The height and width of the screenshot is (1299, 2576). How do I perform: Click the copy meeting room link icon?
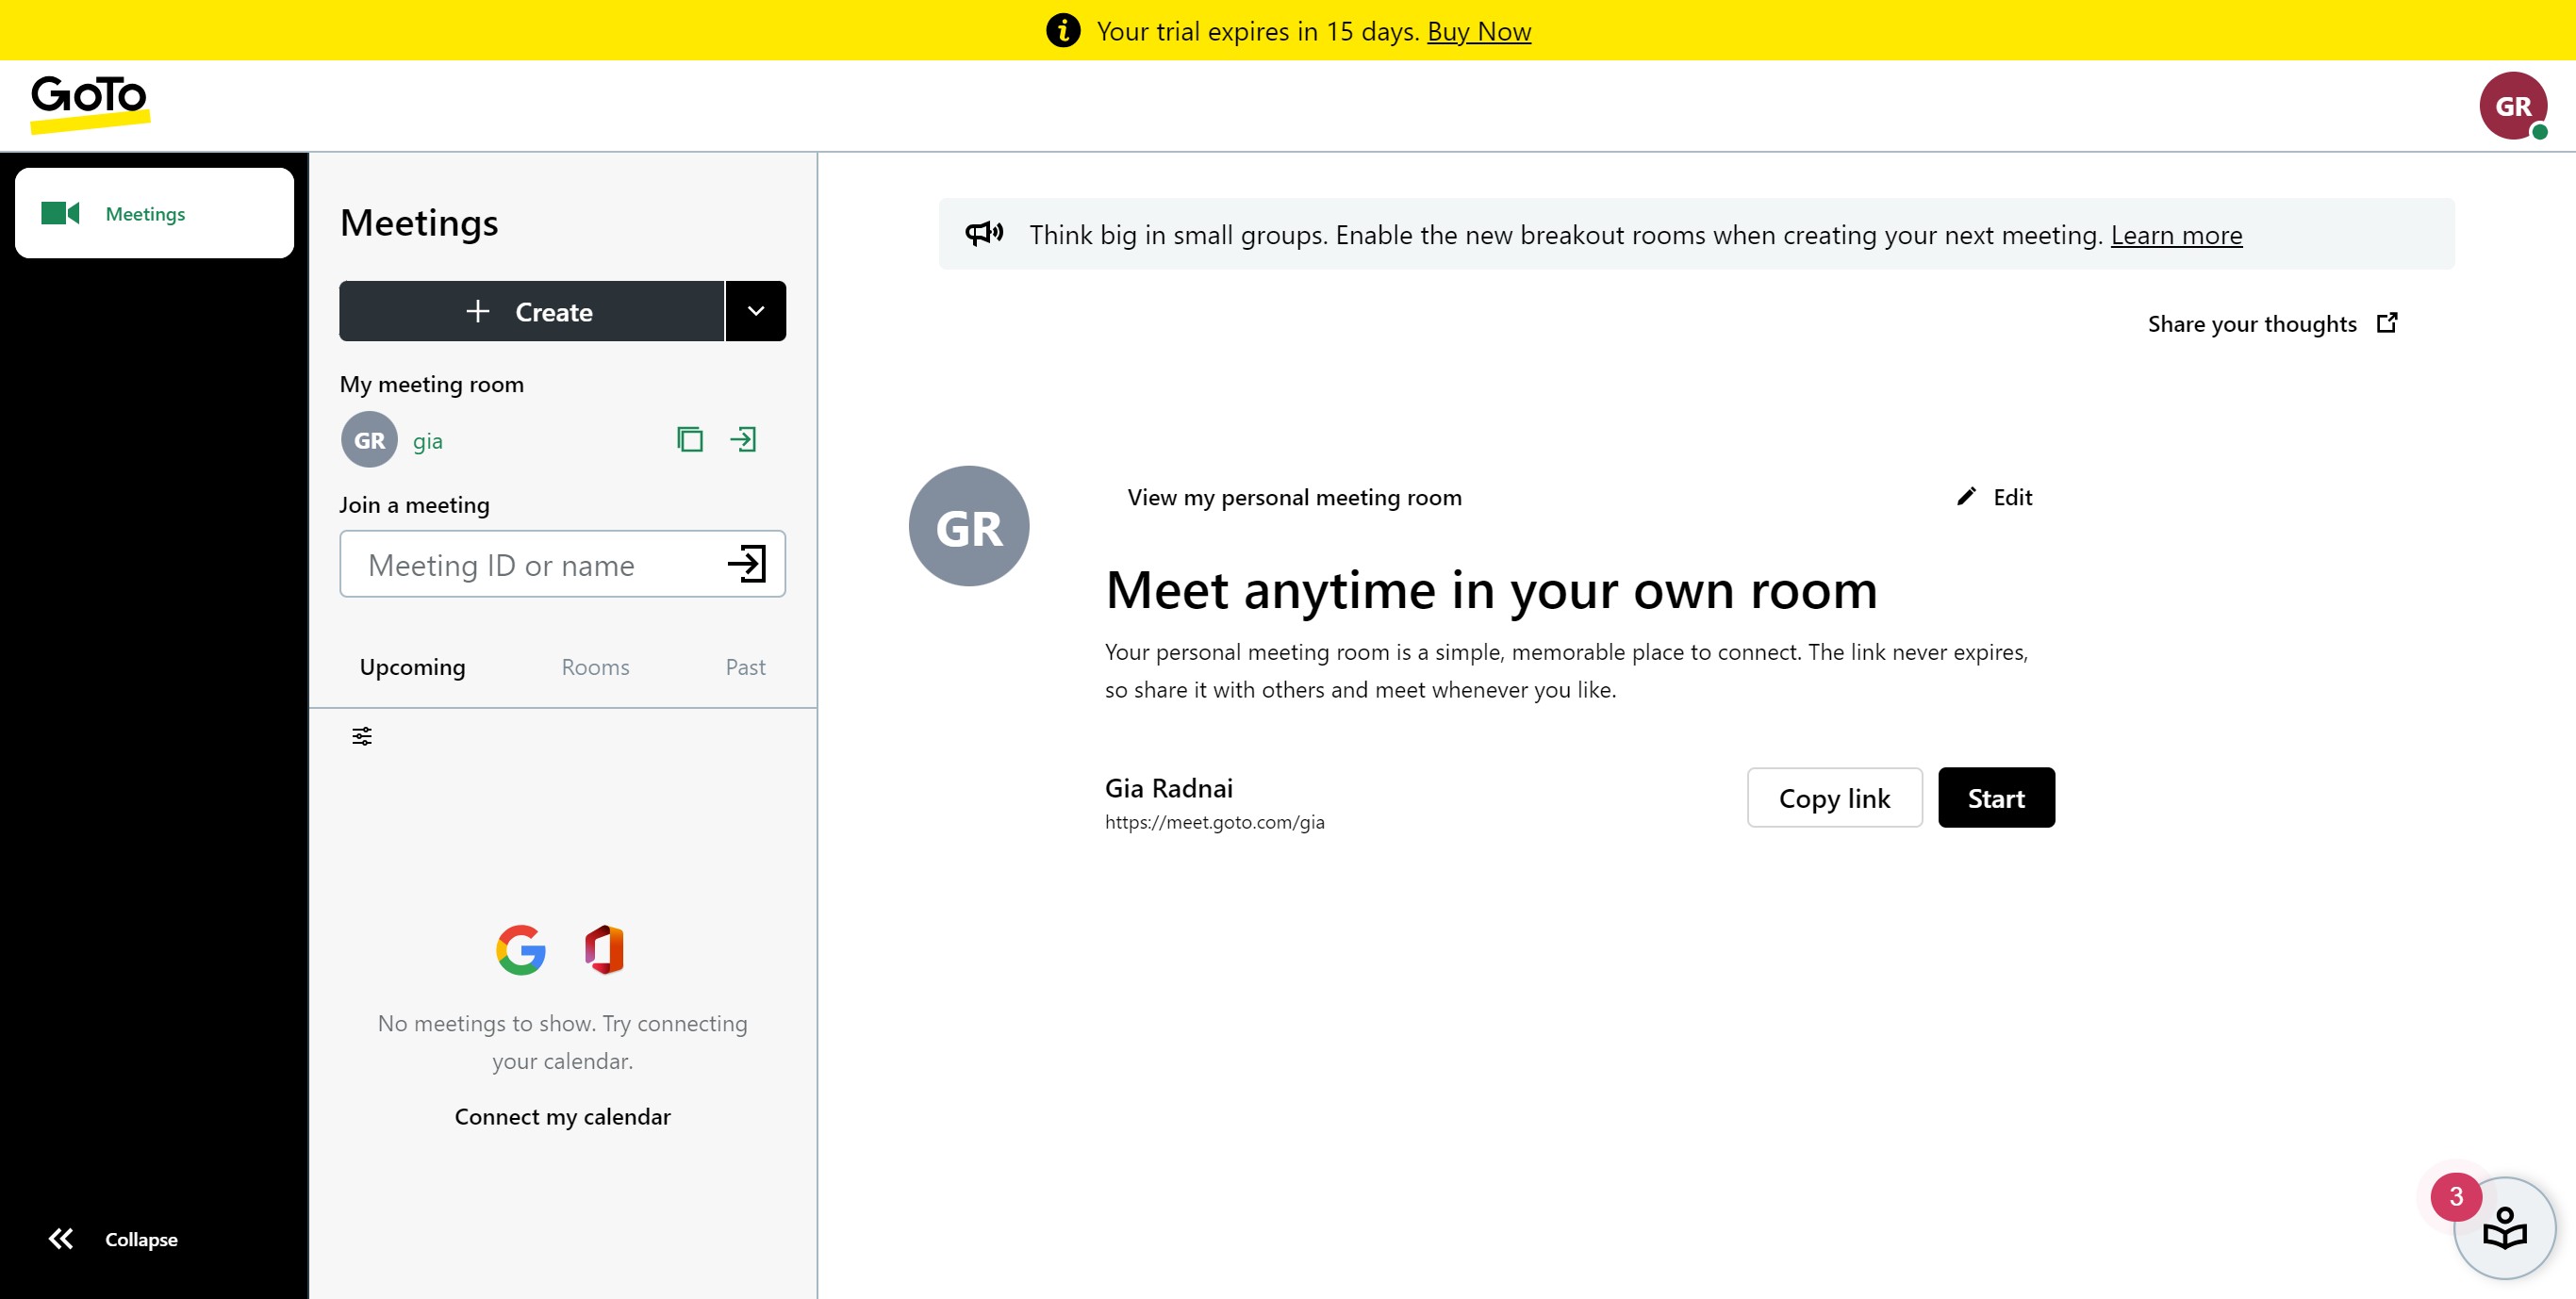690,439
